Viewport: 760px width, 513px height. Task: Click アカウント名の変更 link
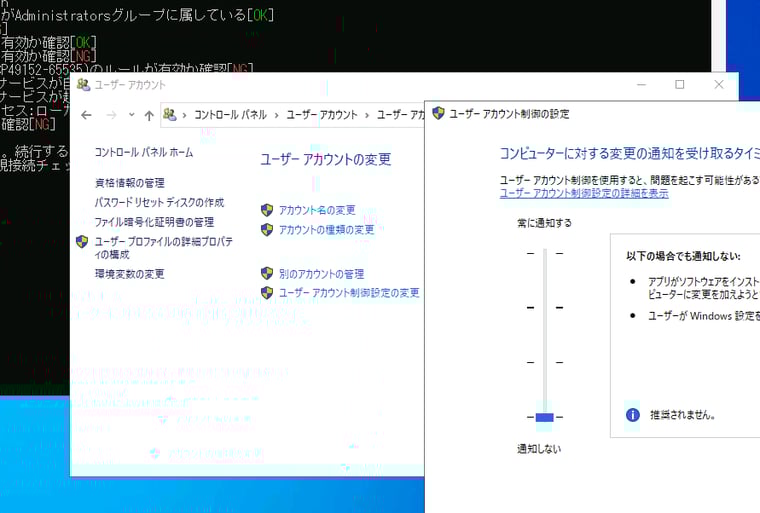click(317, 210)
